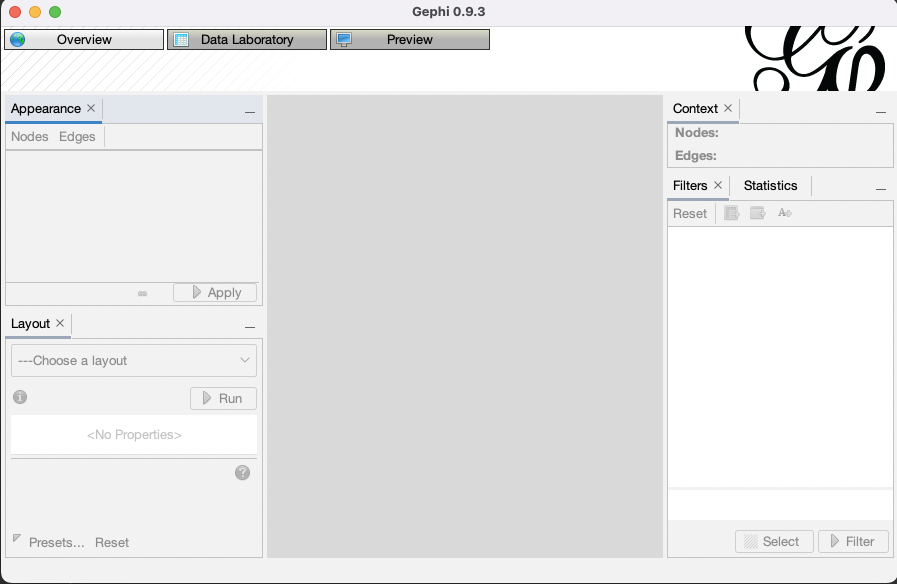
Task: Click the Filter button at bottom right
Action: [x=853, y=541]
